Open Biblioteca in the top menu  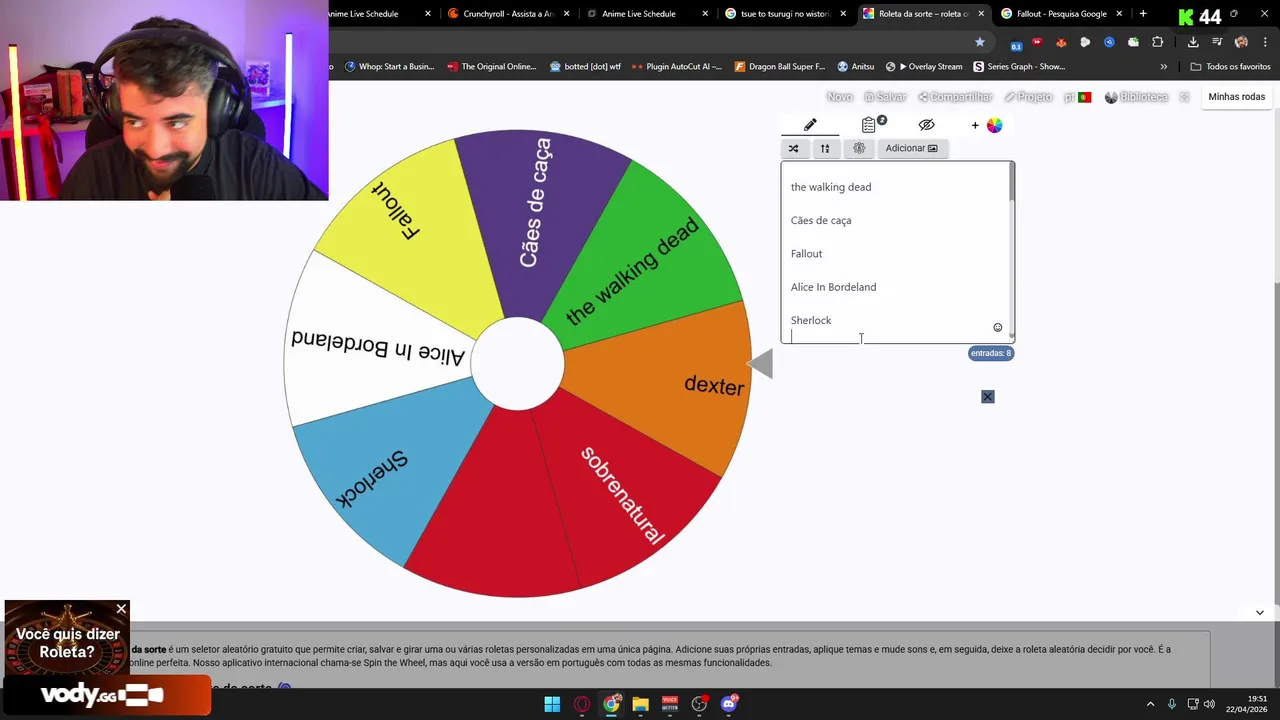click(1136, 97)
